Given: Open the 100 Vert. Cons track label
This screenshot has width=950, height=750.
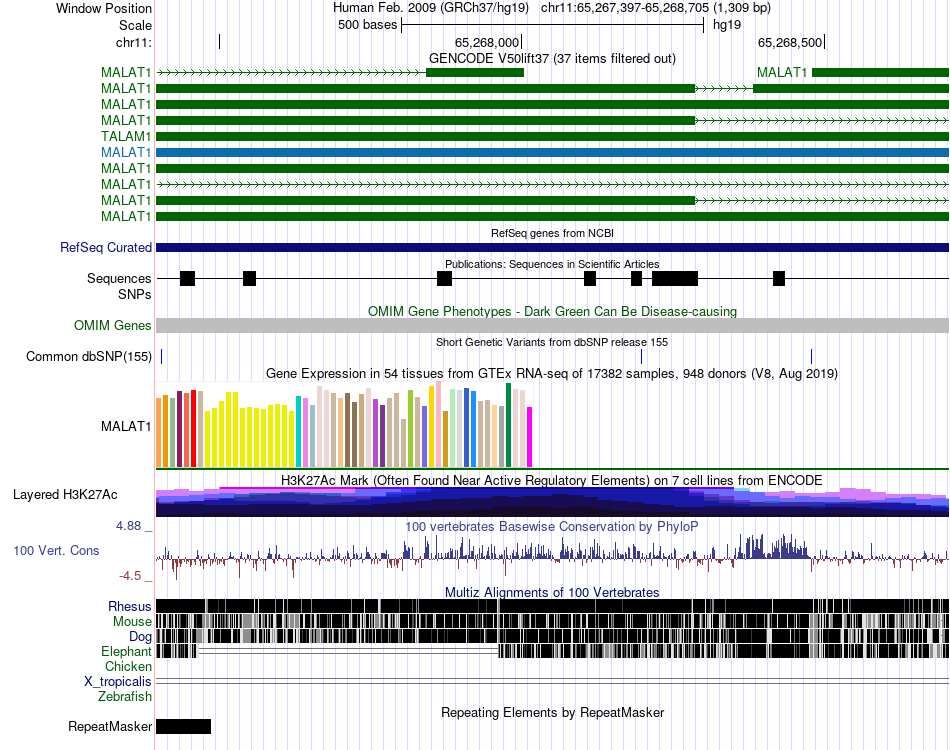Looking at the screenshot, I should [x=56, y=550].
